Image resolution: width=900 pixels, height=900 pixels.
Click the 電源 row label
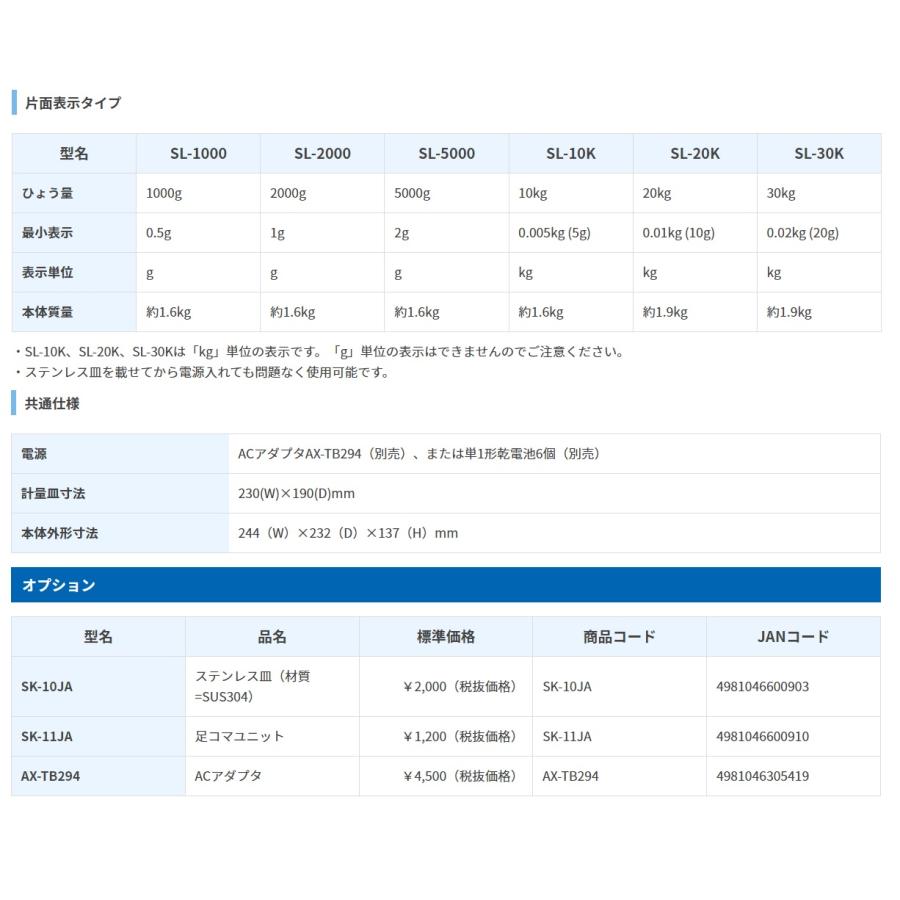coord(34,454)
